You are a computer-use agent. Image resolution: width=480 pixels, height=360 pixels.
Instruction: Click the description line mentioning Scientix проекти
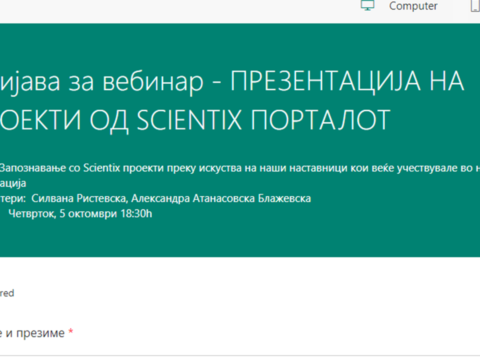pos(240,168)
